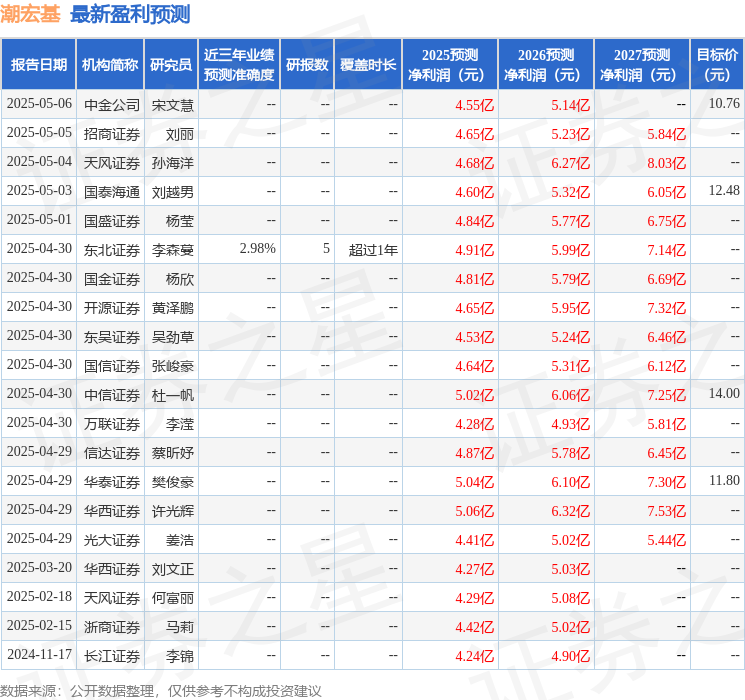
Task: Select the 2026预测净利润 column header
Action: 546,64
